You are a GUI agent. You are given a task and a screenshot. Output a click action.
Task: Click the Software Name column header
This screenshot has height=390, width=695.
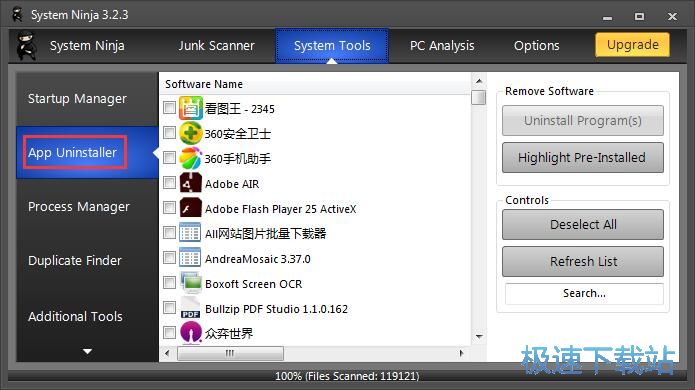click(x=315, y=84)
